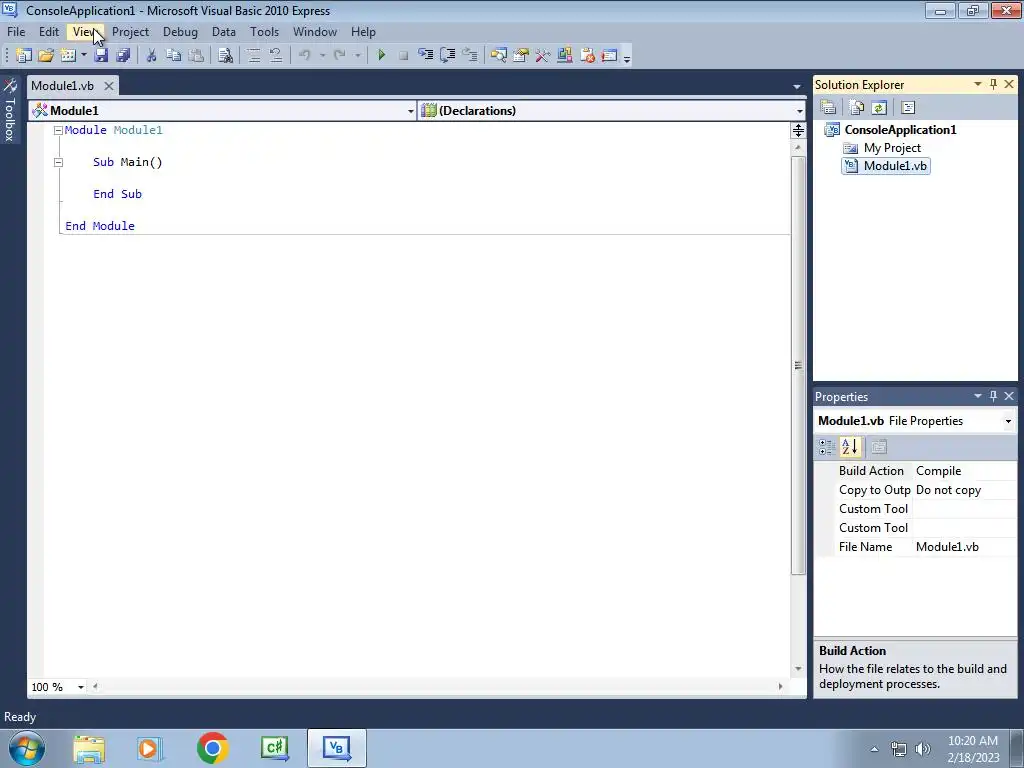Click the Redo arrow icon
This screenshot has height=768, width=1024.
[x=340, y=56]
